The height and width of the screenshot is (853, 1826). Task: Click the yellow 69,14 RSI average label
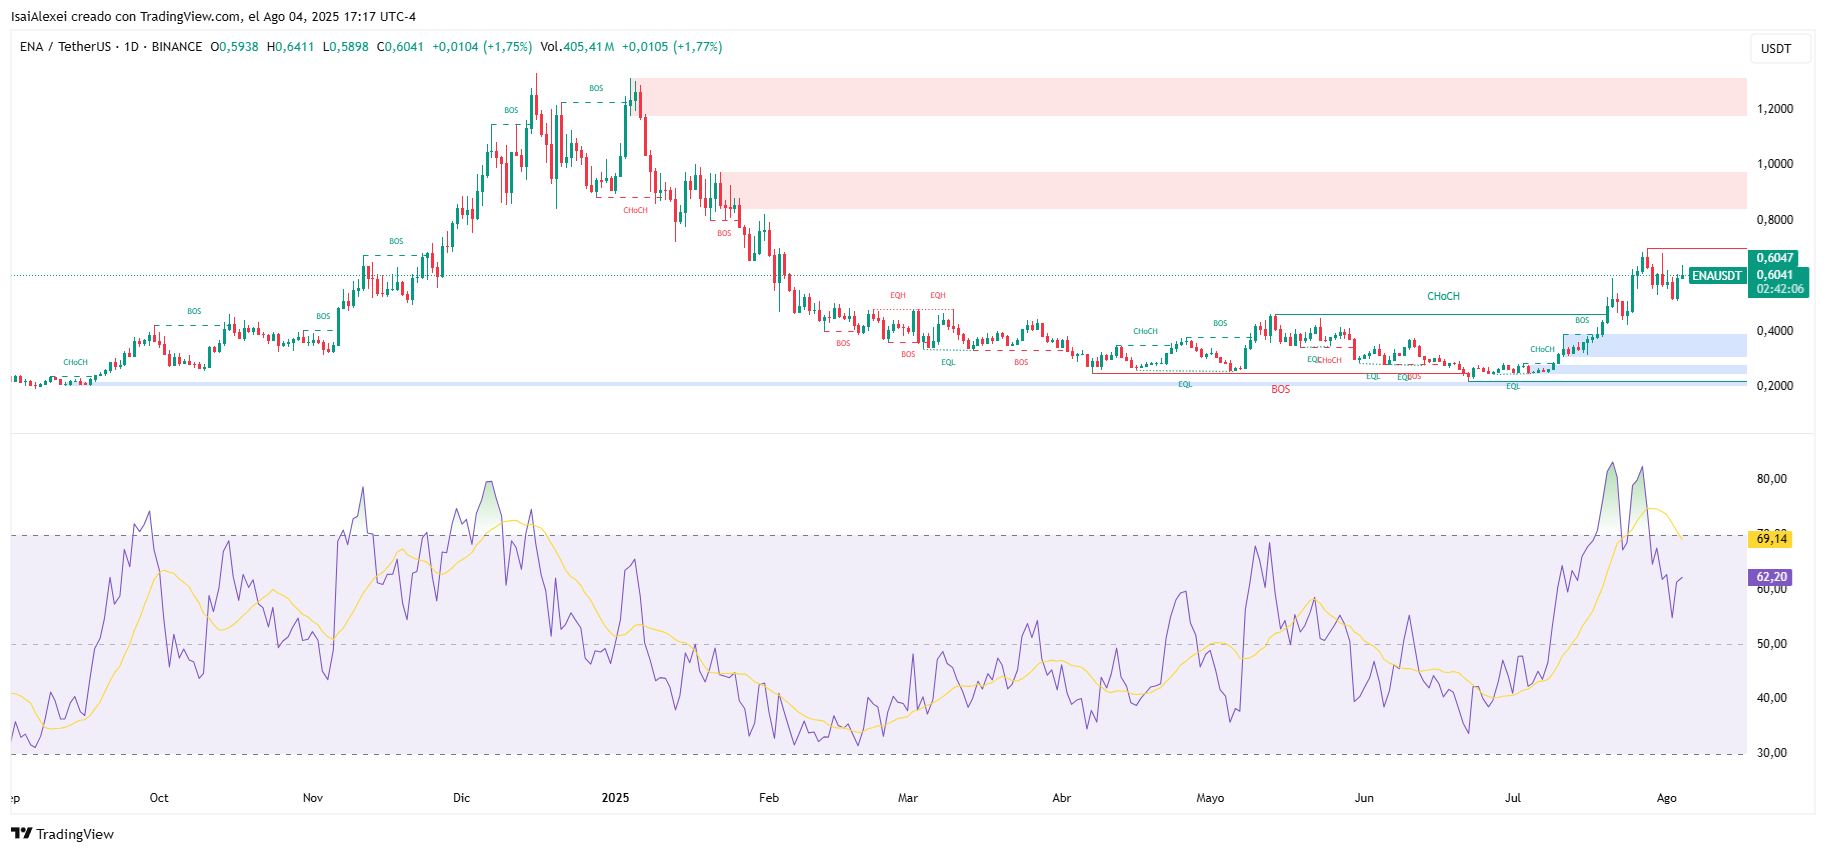click(1770, 539)
